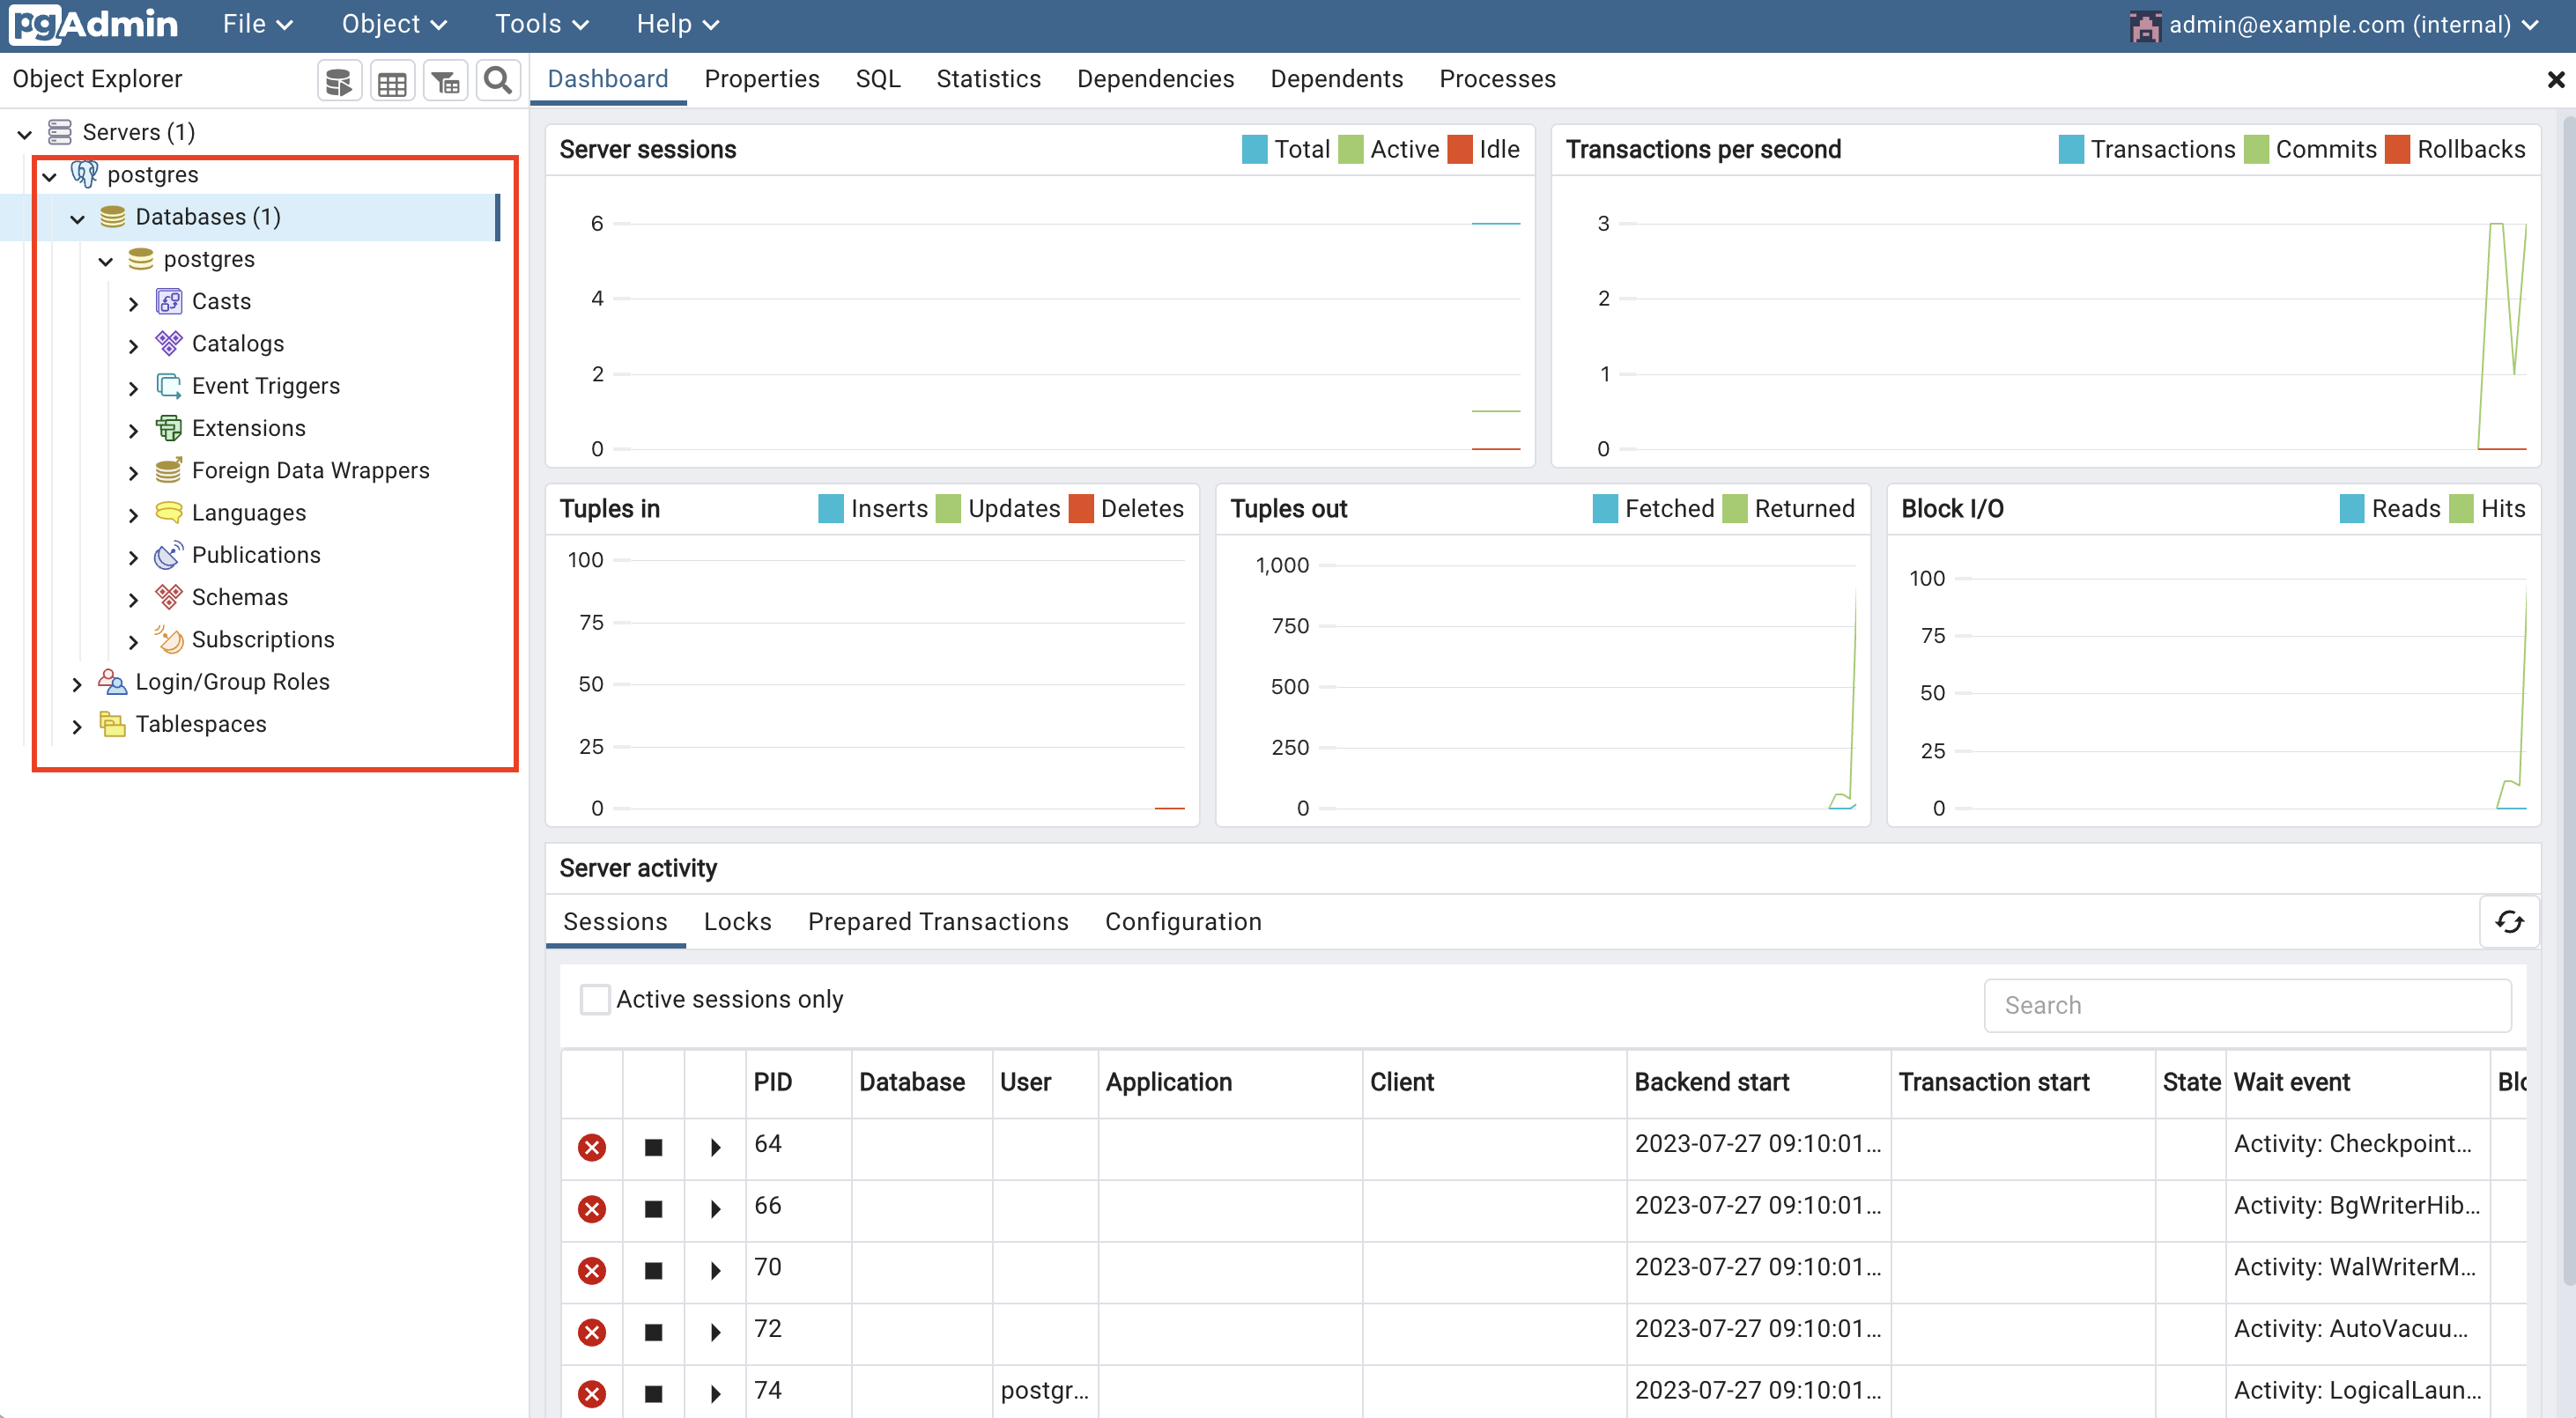Viewport: 2576px width, 1418px height.
Task: Click the Casts node icon
Action: [169, 301]
